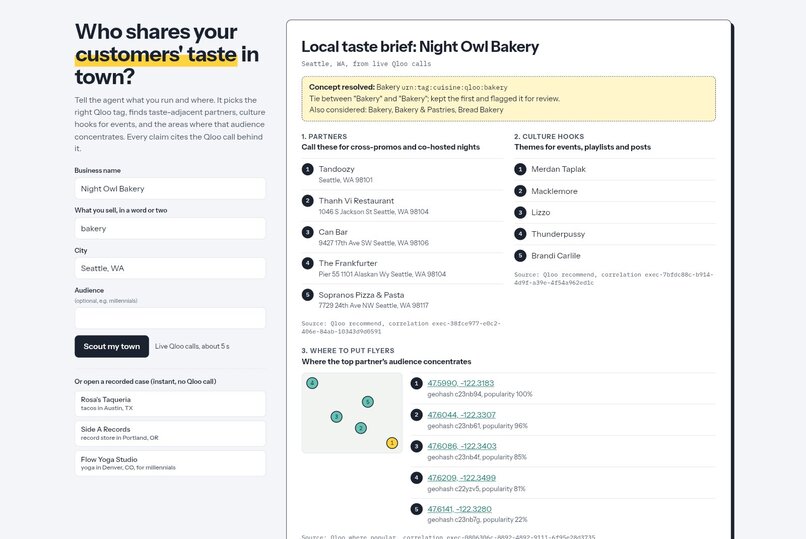Click the Business name input field
Image resolution: width=806 pixels, height=539 pixels.
pyautogui.click(x=170, y=189)
